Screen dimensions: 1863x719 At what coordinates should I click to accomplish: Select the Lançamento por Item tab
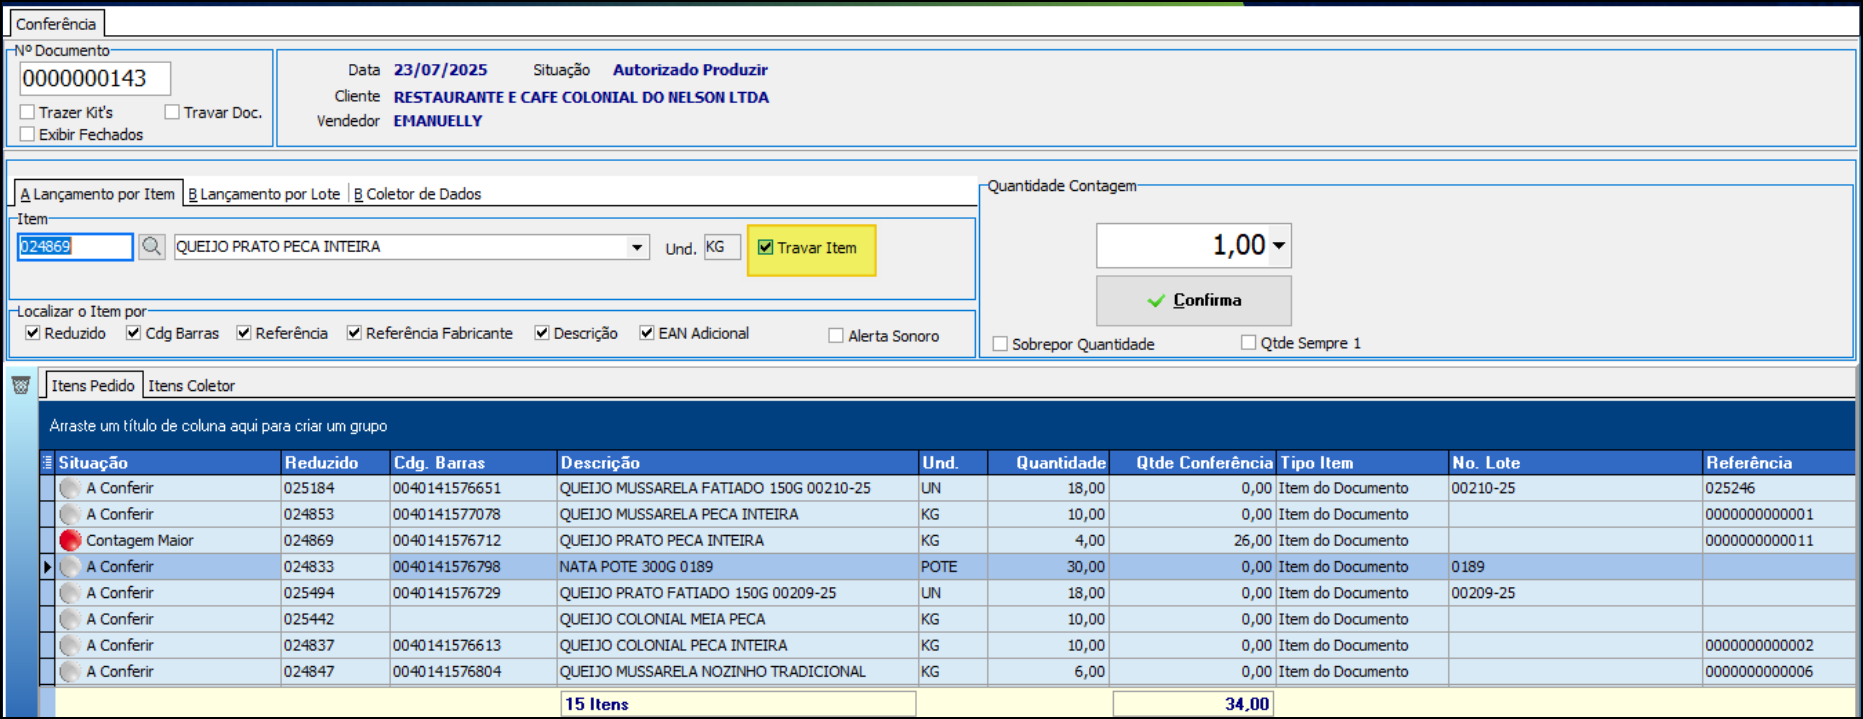[x=98, y=194]
